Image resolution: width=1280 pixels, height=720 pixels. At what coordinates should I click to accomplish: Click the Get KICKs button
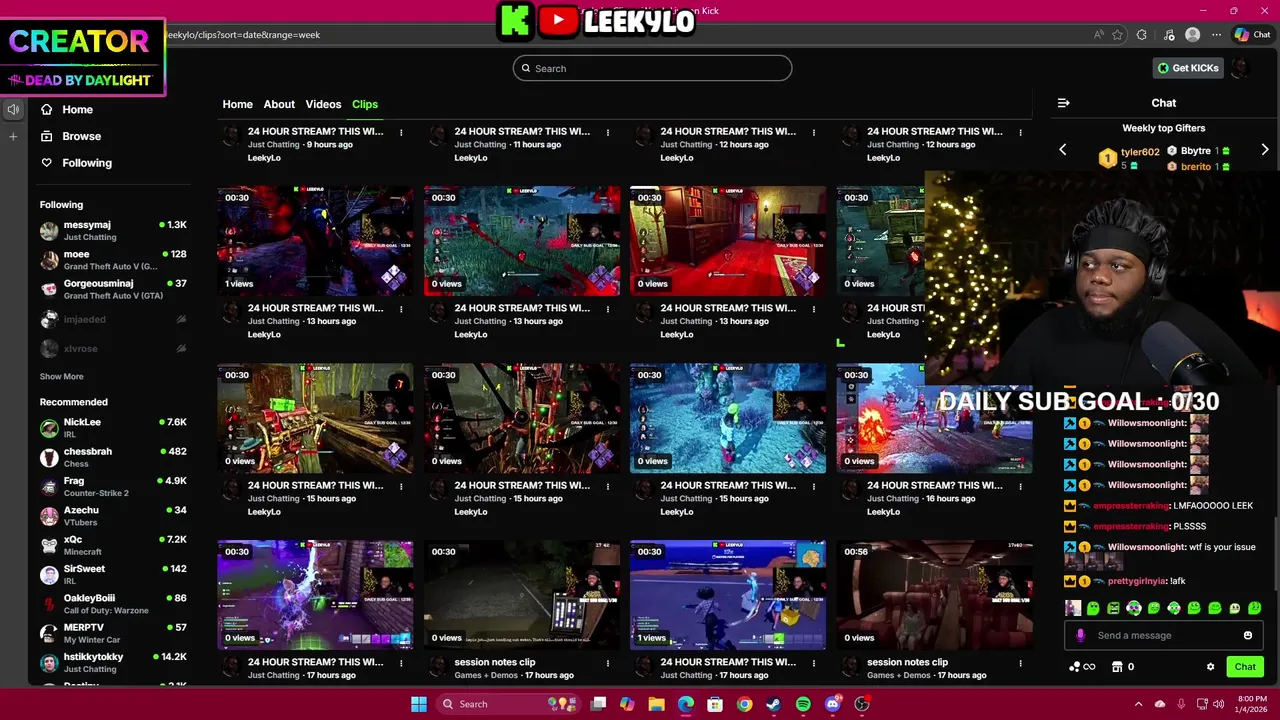click(x=1188, y=68)
